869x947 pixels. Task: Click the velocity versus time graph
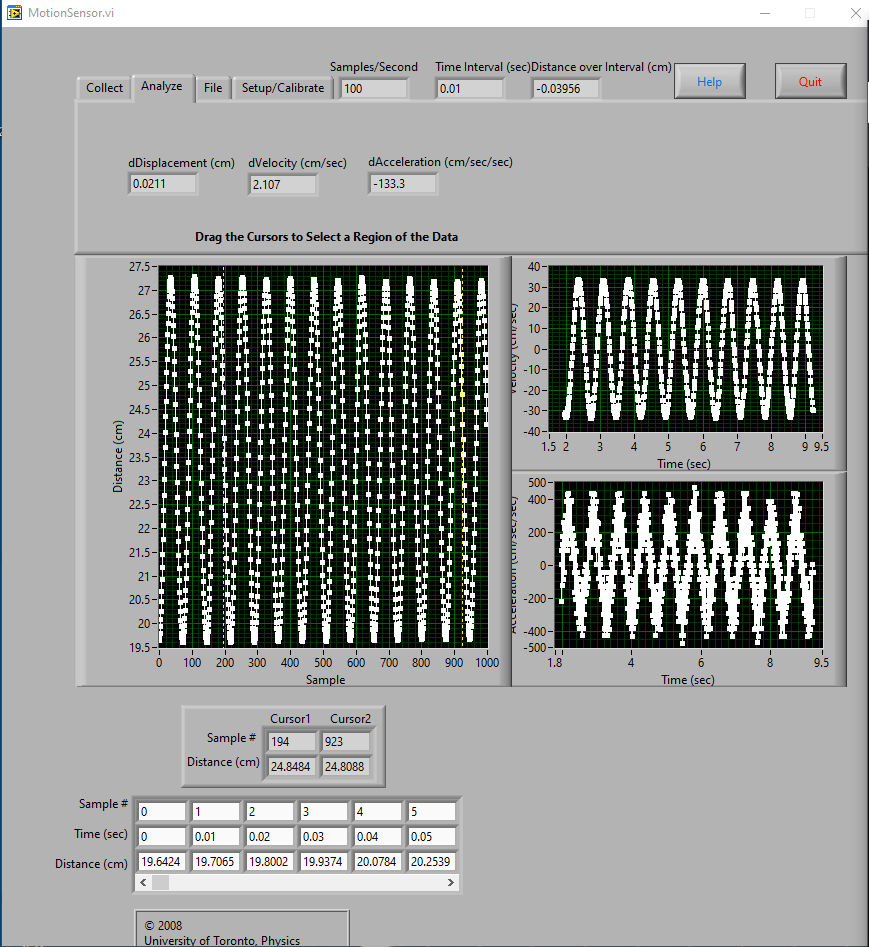tap(685, 348)
